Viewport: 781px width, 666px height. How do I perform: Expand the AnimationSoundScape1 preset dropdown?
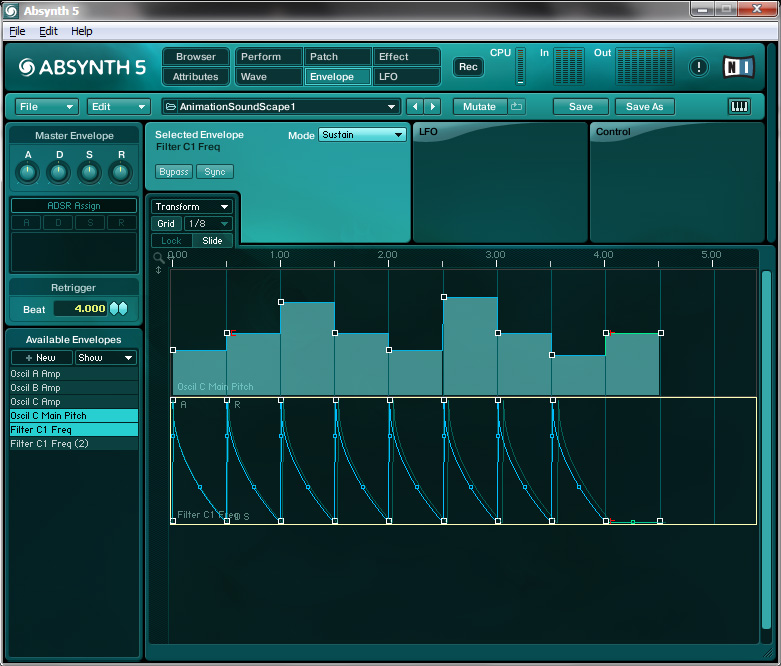click(282, 107)
